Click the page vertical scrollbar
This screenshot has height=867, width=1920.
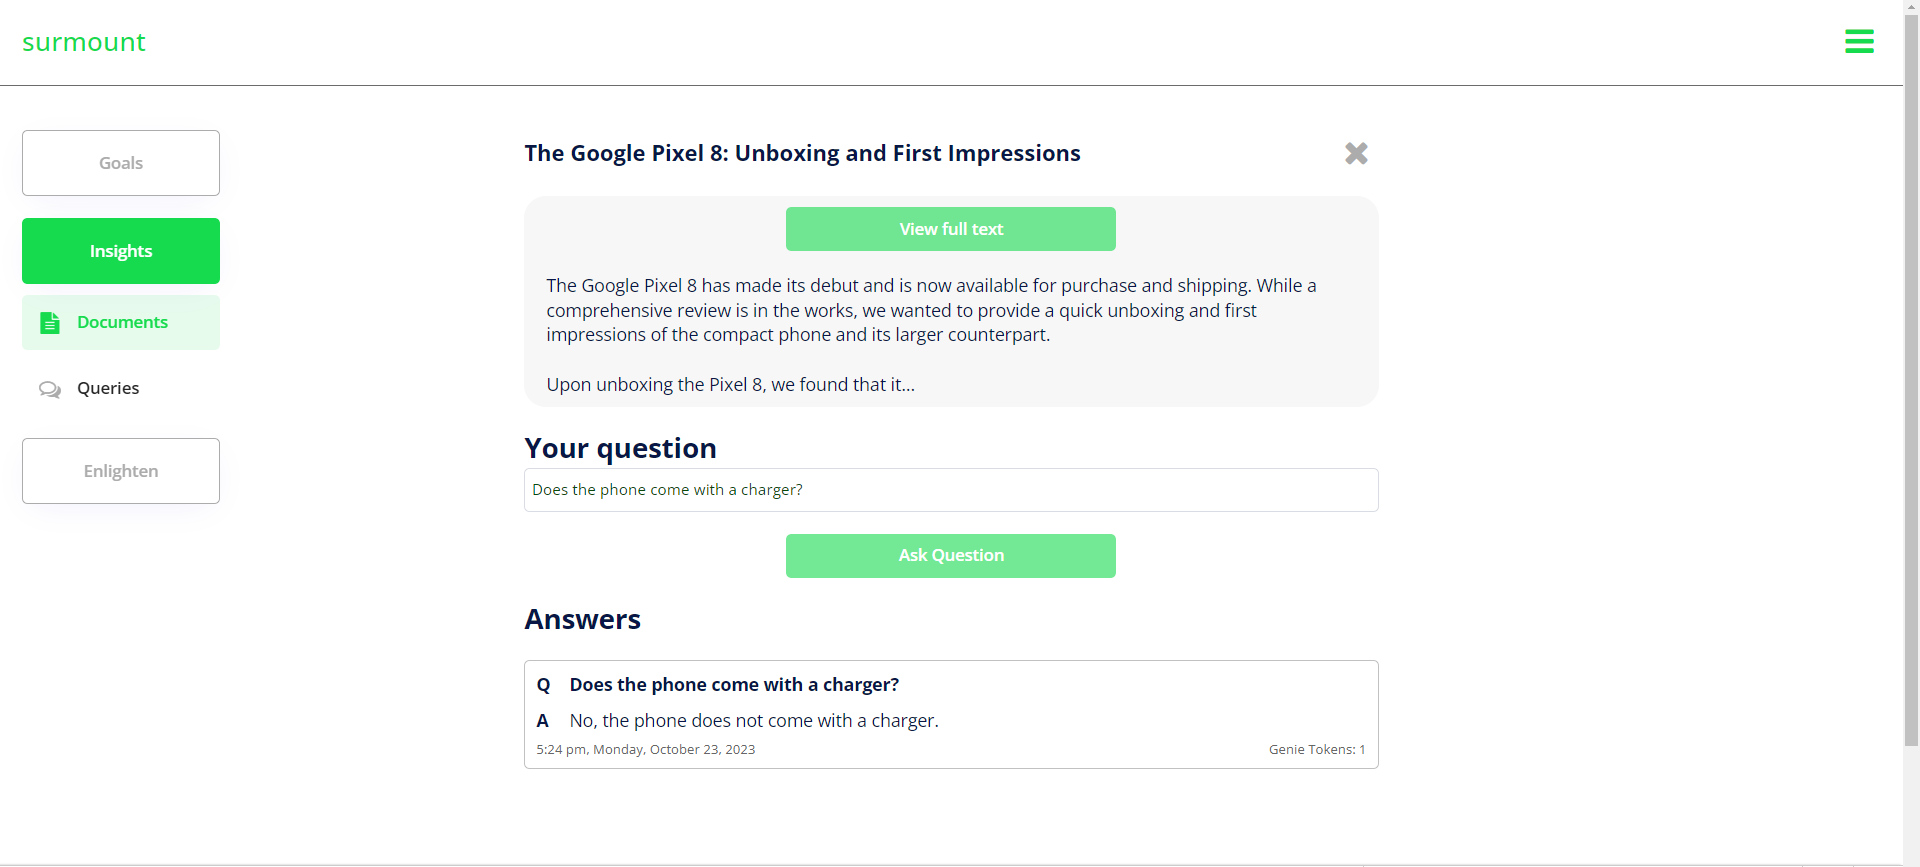pos(1911,400)
